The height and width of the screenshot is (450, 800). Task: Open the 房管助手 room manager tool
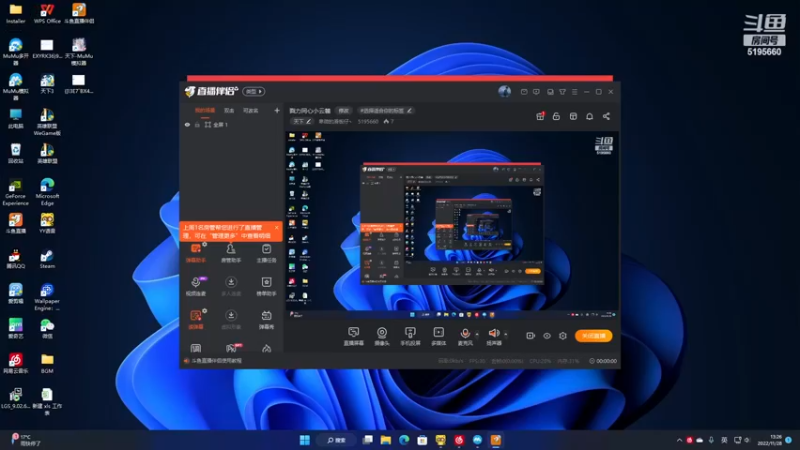[x=231, y=253]
